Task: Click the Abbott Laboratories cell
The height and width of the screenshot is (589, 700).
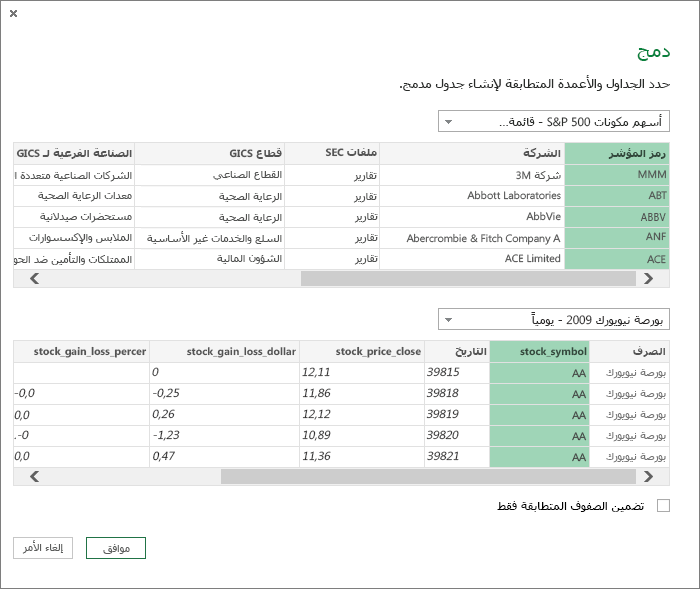Action: (472, 196)
